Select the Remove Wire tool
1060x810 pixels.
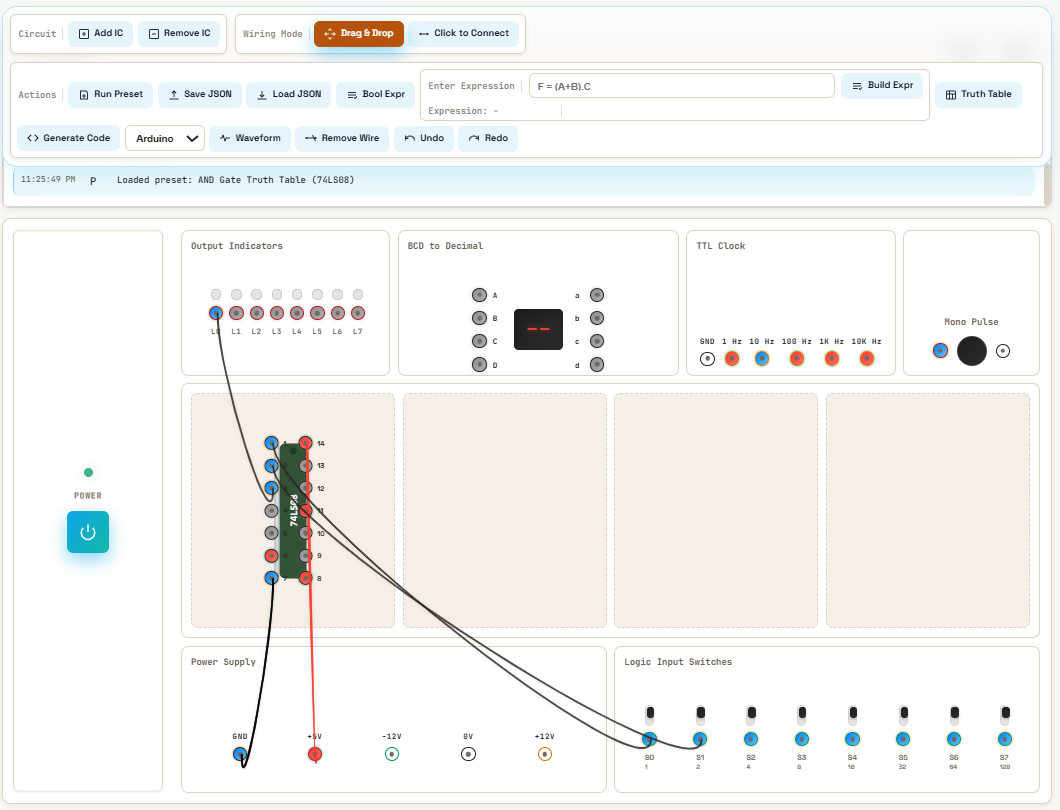342,138
